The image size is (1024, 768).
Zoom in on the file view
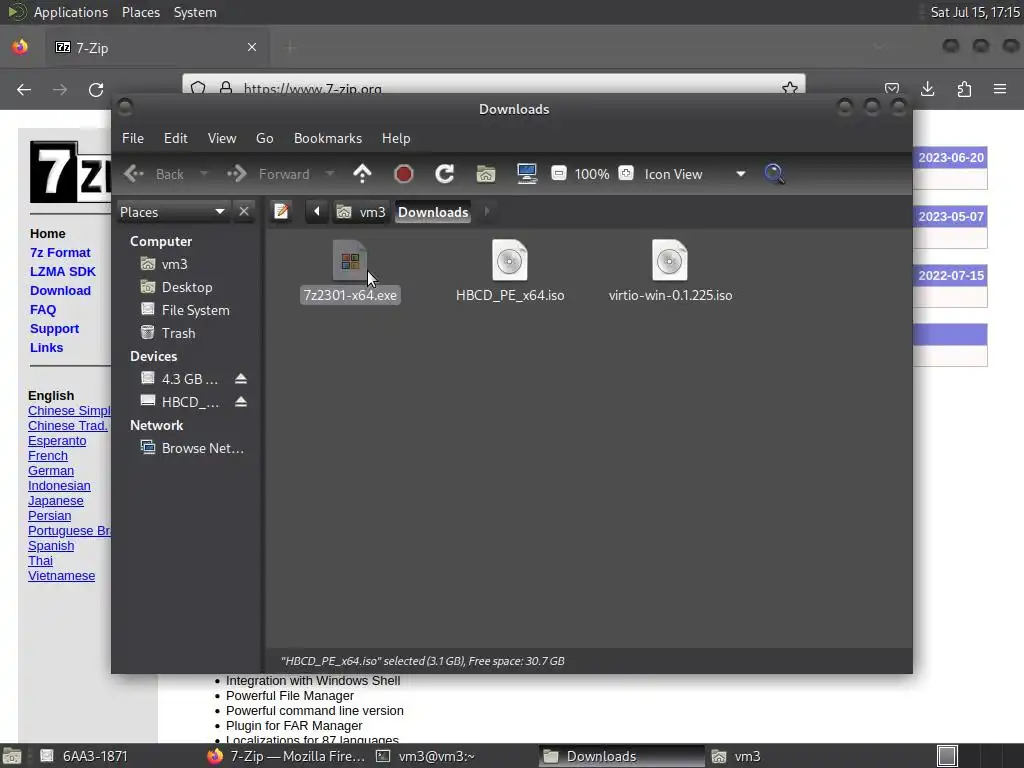pos(626,174)
